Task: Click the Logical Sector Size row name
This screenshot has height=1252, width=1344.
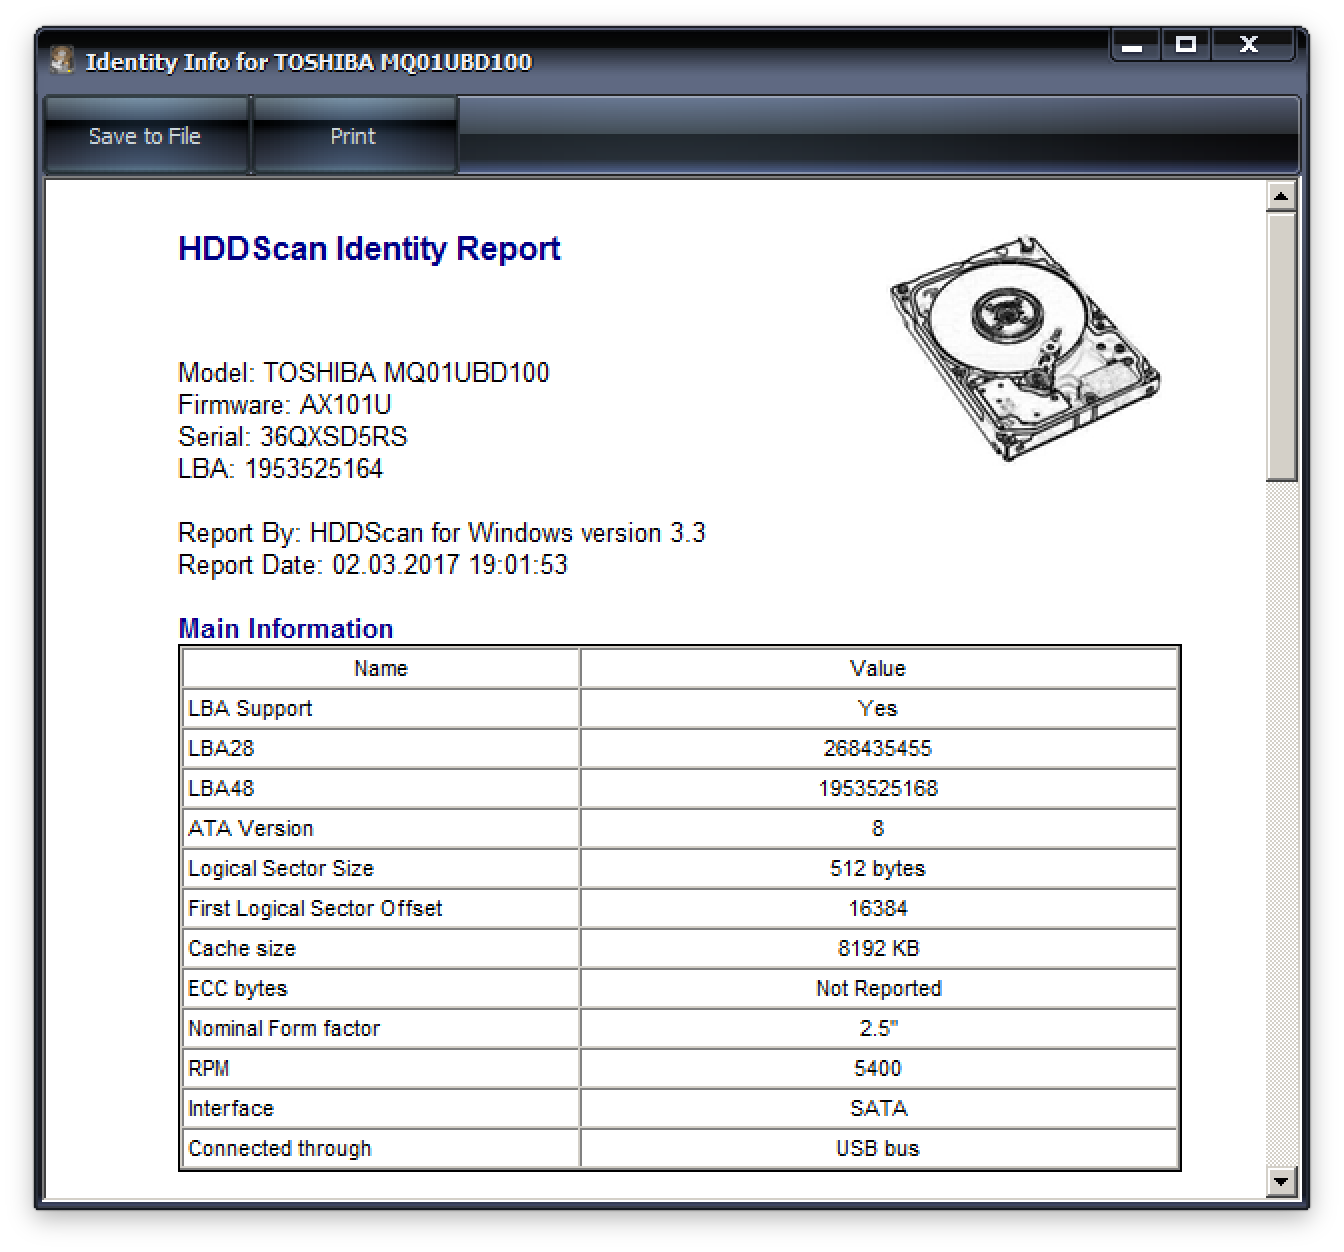Action: point(381,868)
